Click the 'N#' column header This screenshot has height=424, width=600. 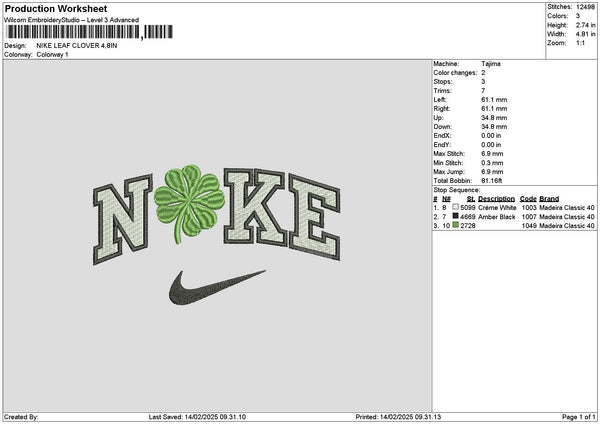(x=446, y=199)
